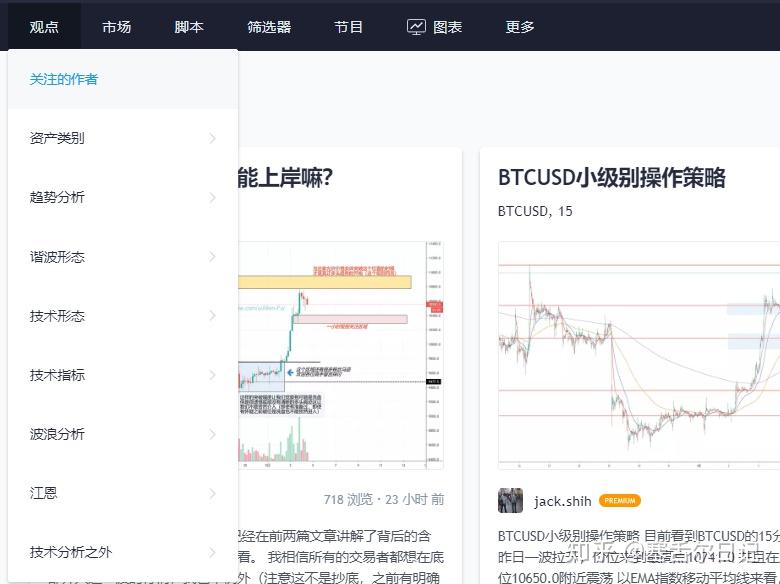The image size is (780, 584).
Task: Expand the chevron next to 技术指标
Action: [x=212, y=375]
